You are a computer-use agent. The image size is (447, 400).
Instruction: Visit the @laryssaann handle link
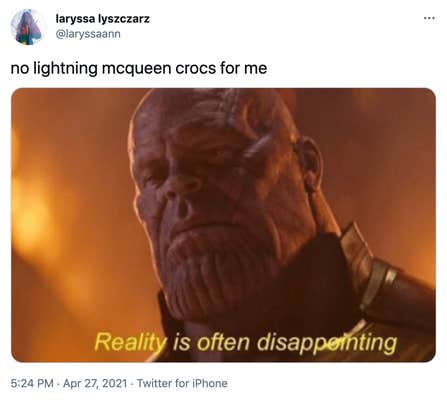(88, 34)
